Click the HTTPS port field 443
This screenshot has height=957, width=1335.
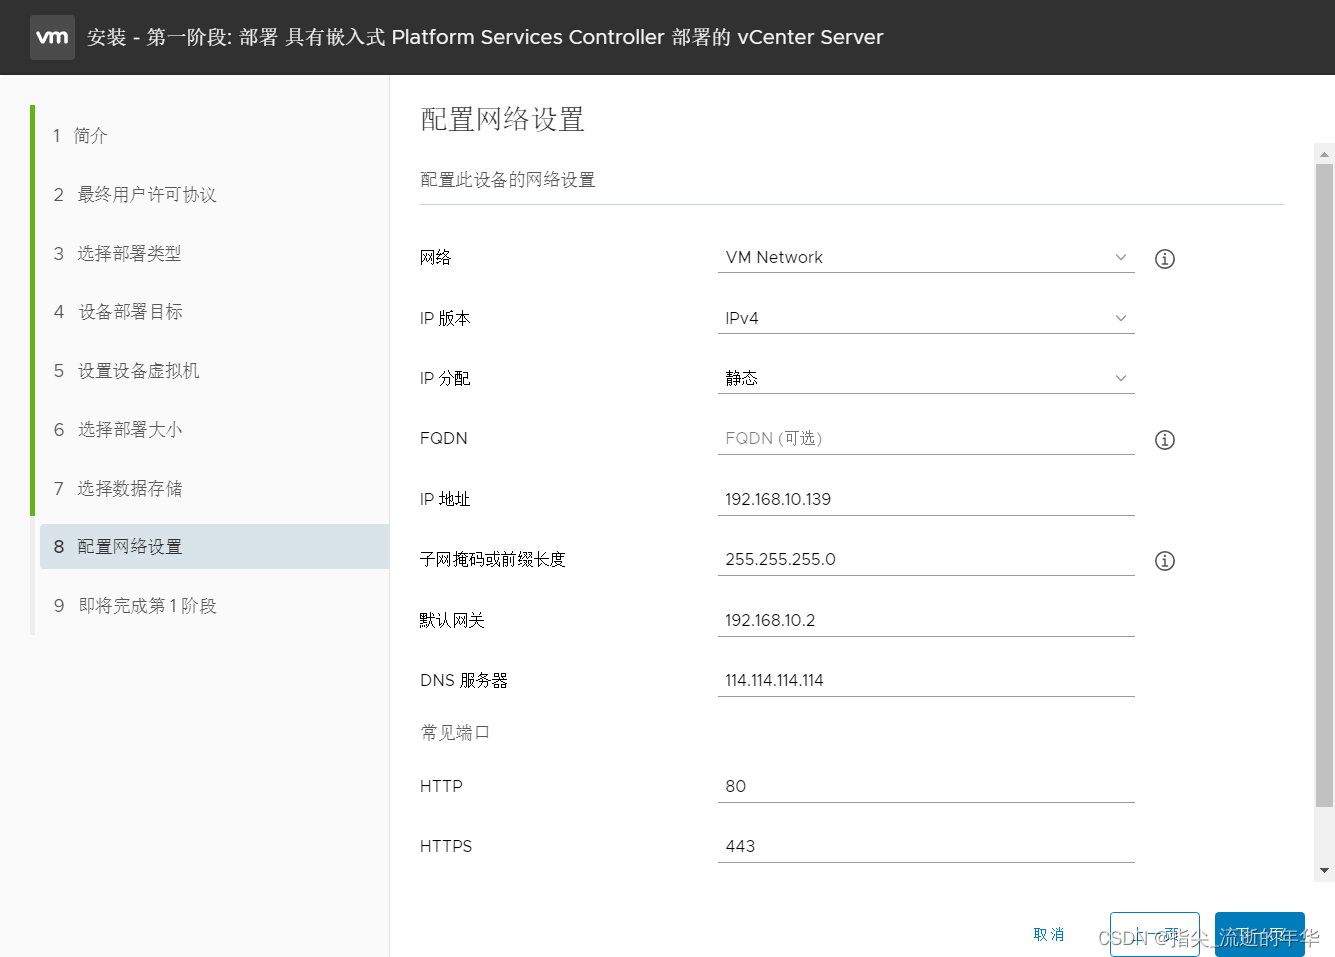coord(926,846)
